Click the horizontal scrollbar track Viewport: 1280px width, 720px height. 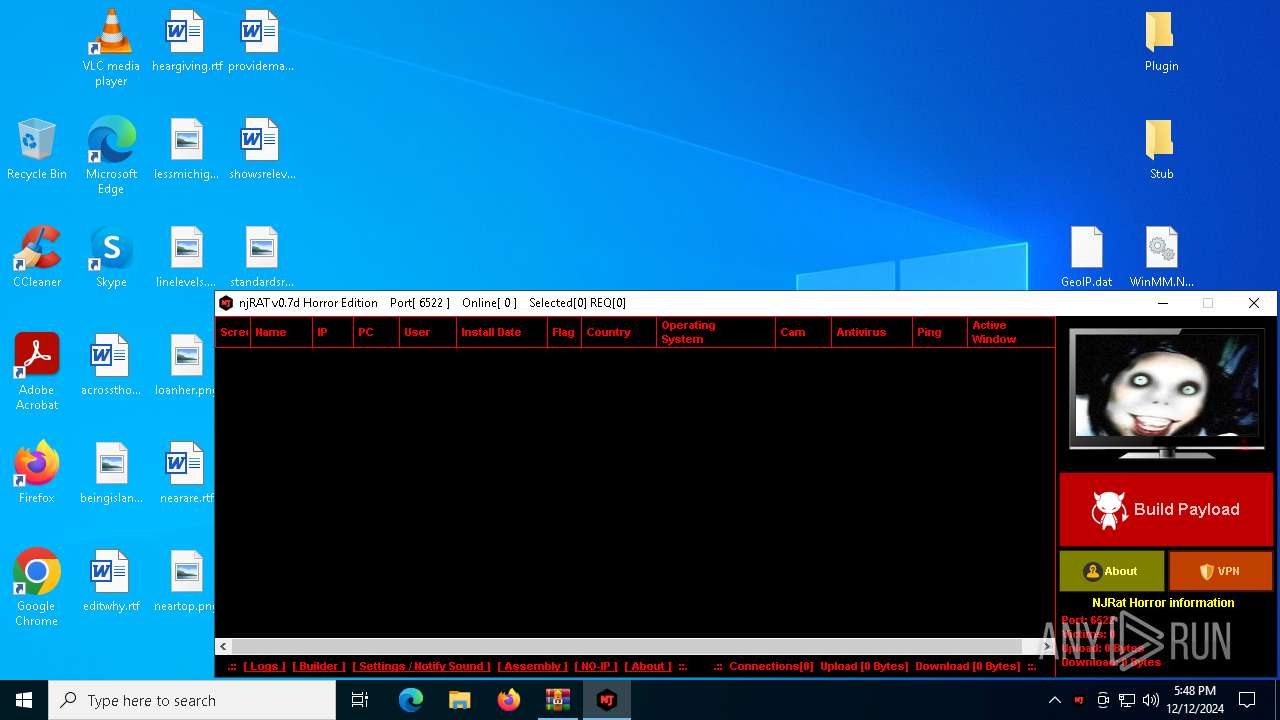click(635, 647)
